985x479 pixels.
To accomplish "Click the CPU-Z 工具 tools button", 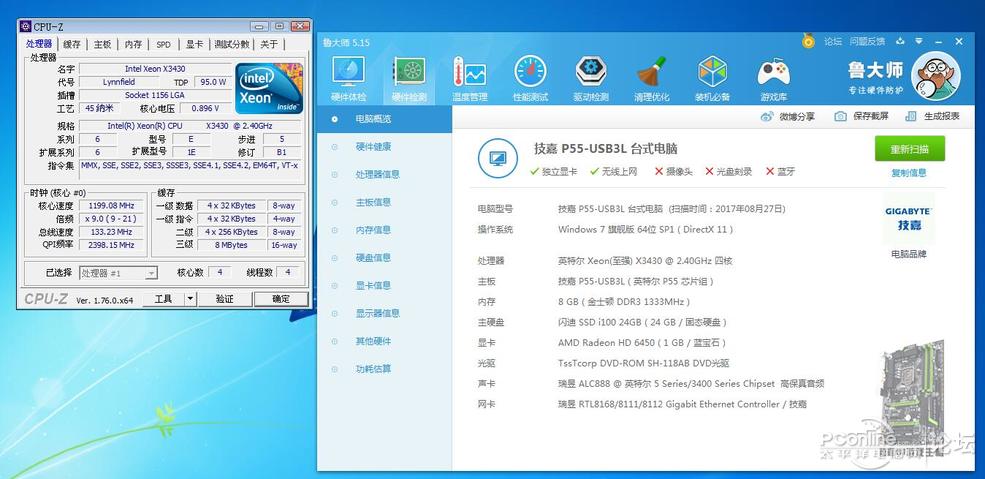I will 163,299.
